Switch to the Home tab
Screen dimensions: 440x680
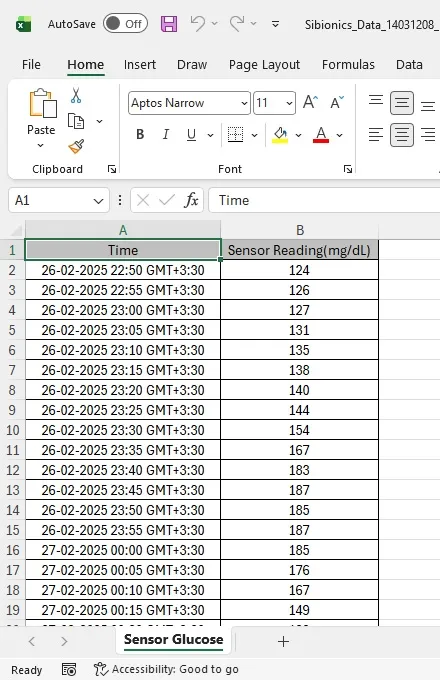coord(85,65)
